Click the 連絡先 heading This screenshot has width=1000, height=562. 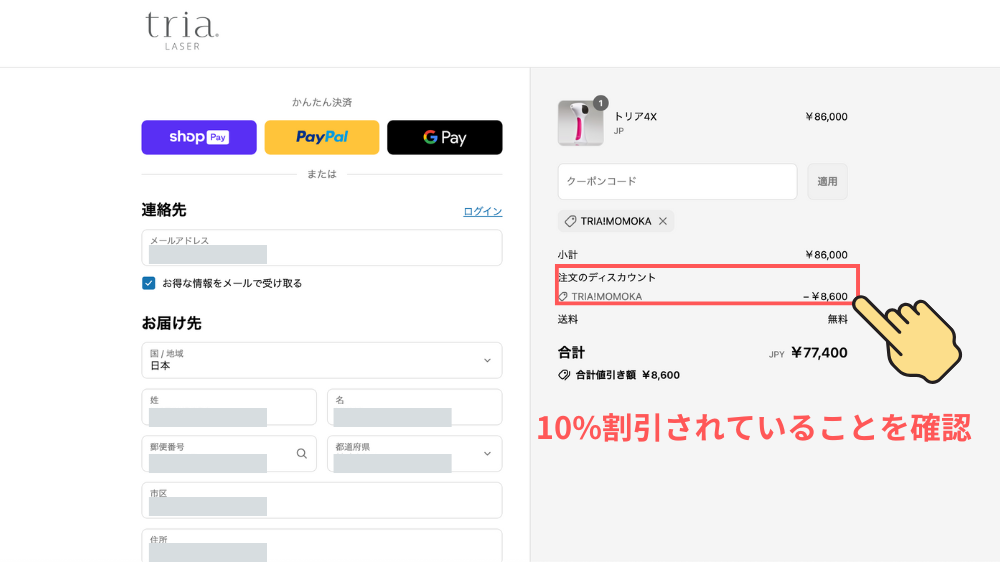[164, 210]
